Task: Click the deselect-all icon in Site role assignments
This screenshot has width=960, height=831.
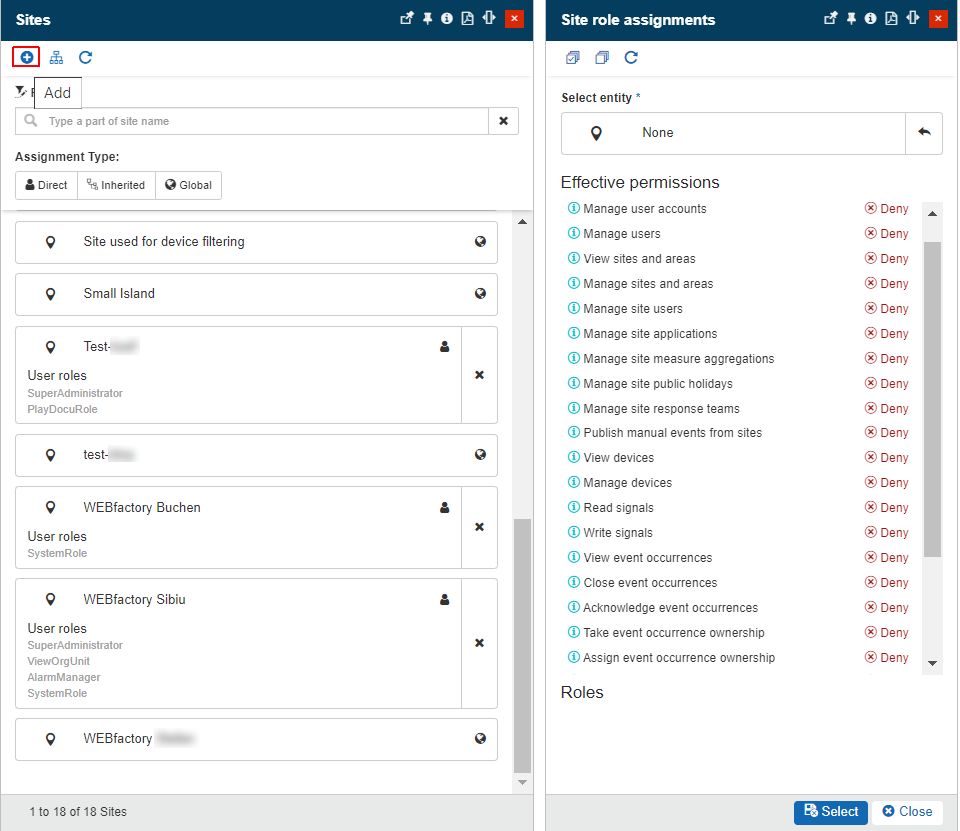Action: pos(601,57)
